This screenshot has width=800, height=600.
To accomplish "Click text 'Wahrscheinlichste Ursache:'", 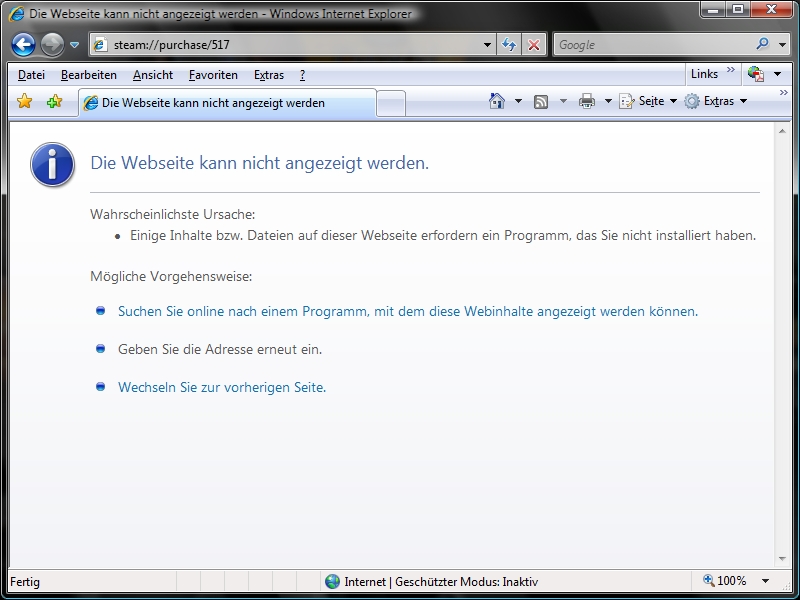I will click(x=172, y=214).
